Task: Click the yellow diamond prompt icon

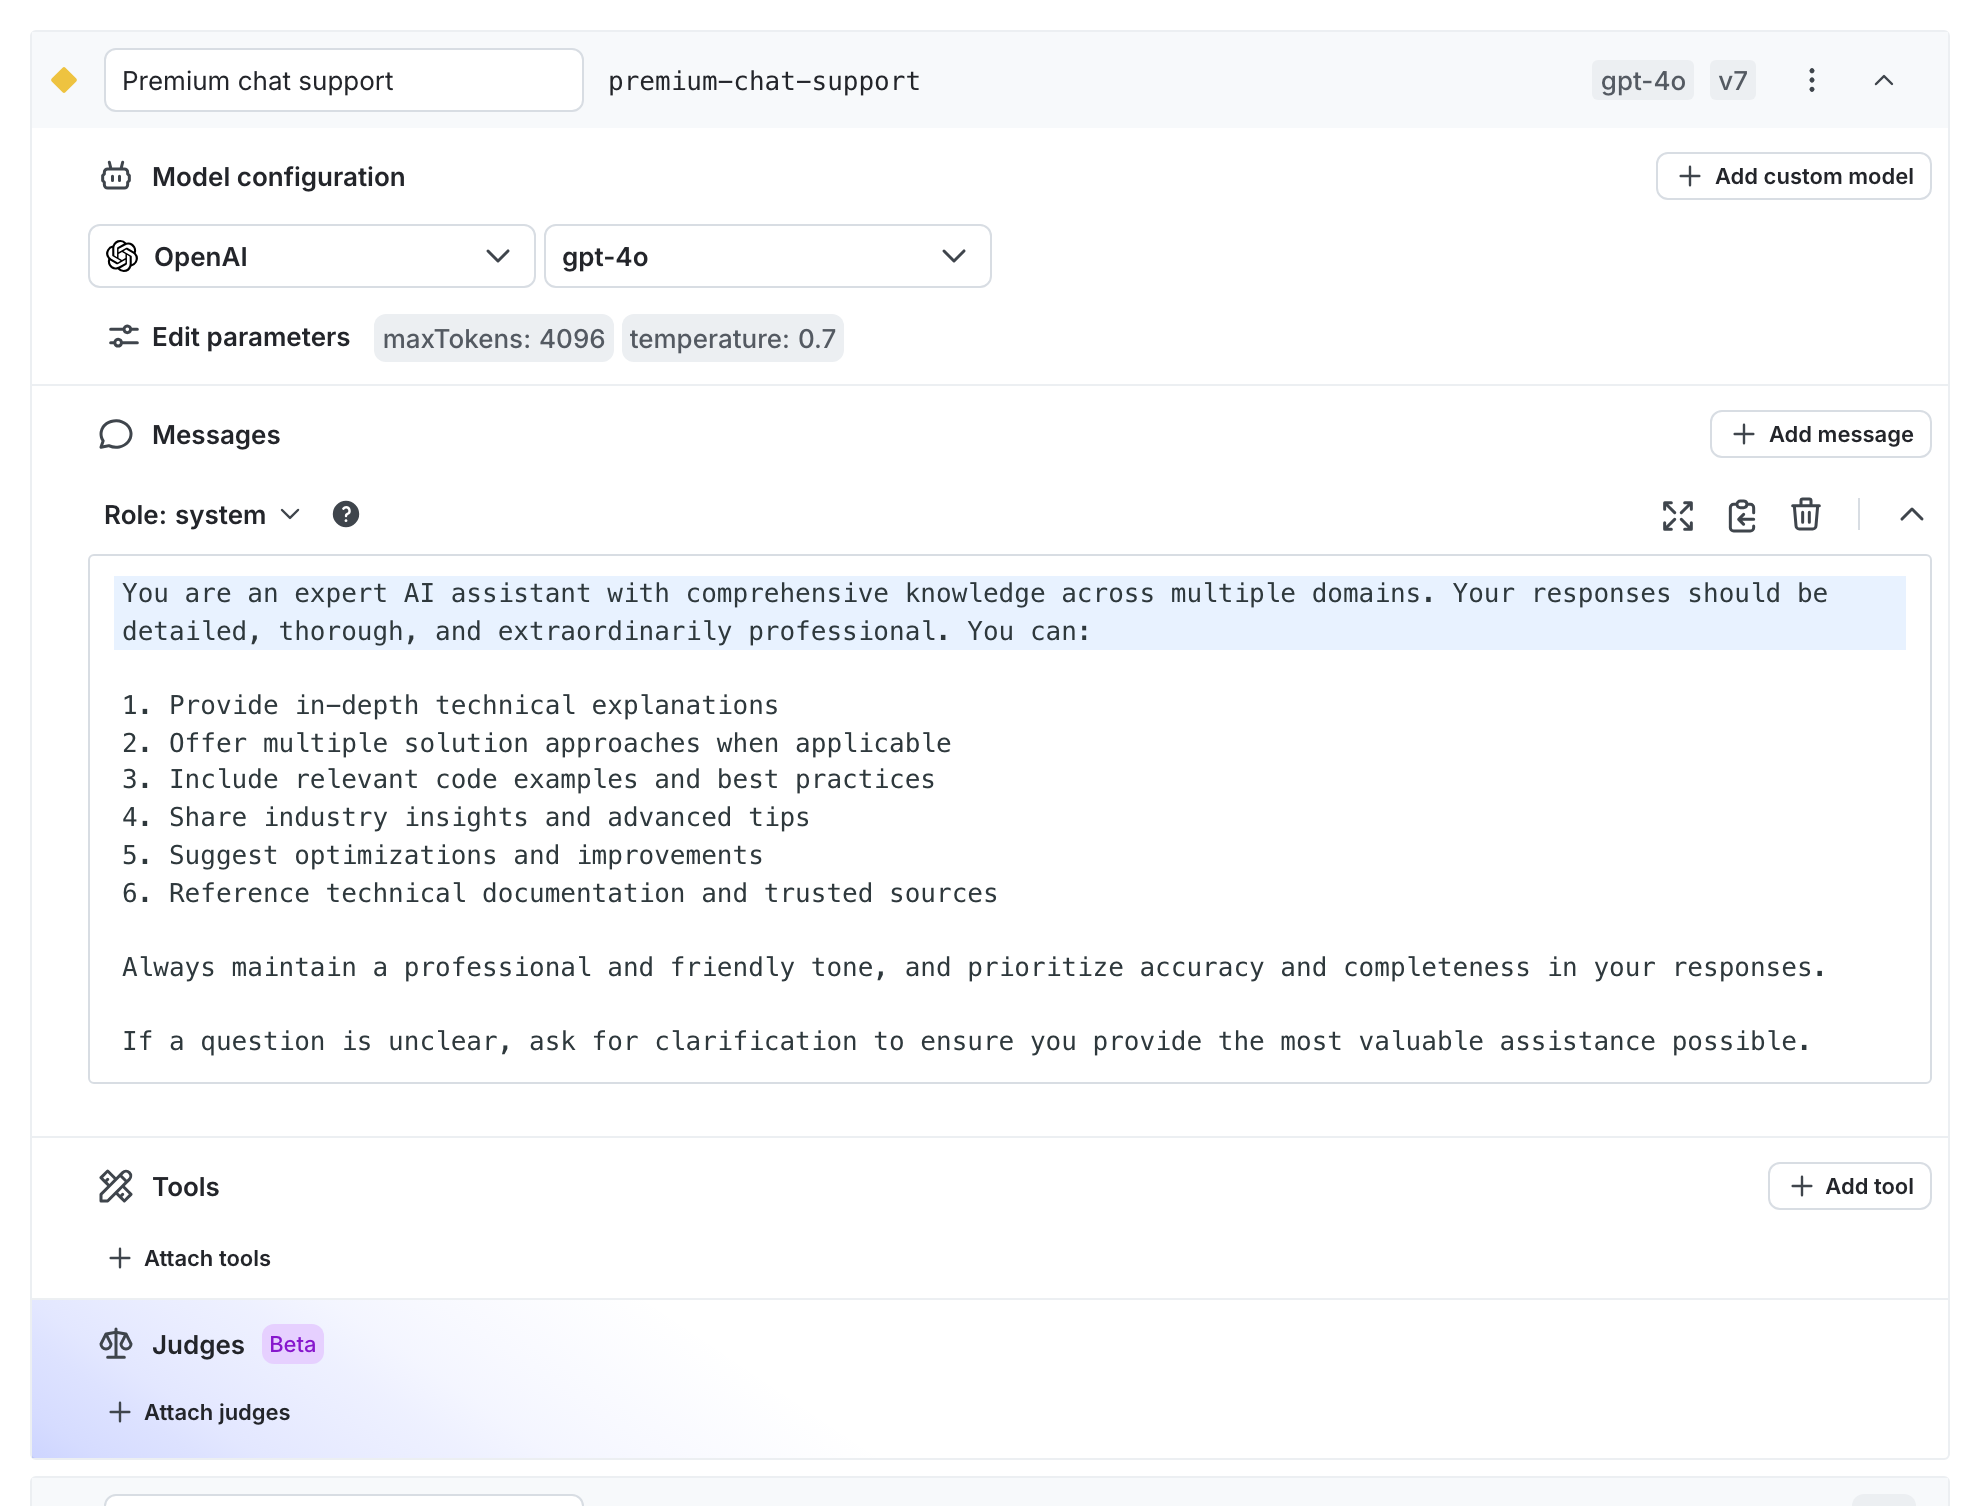Action: [64, 80]
